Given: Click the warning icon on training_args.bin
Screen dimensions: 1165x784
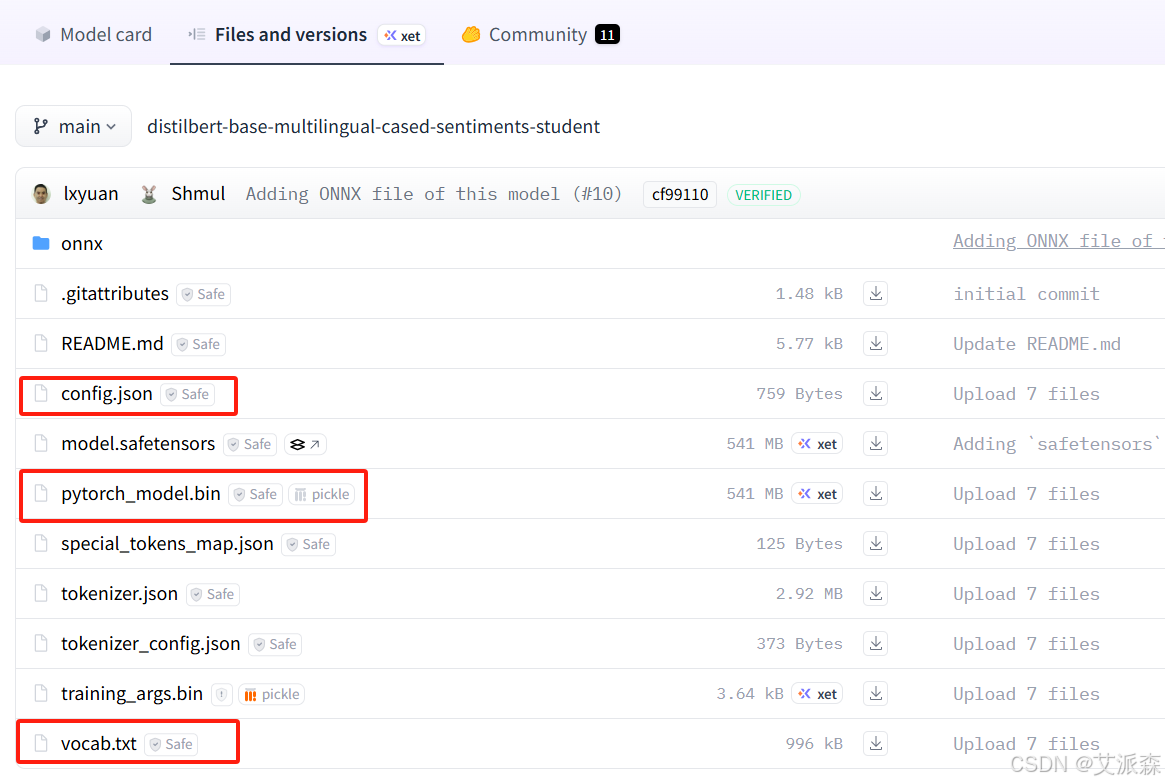Looking at the screenshot, I should [221, 693].
